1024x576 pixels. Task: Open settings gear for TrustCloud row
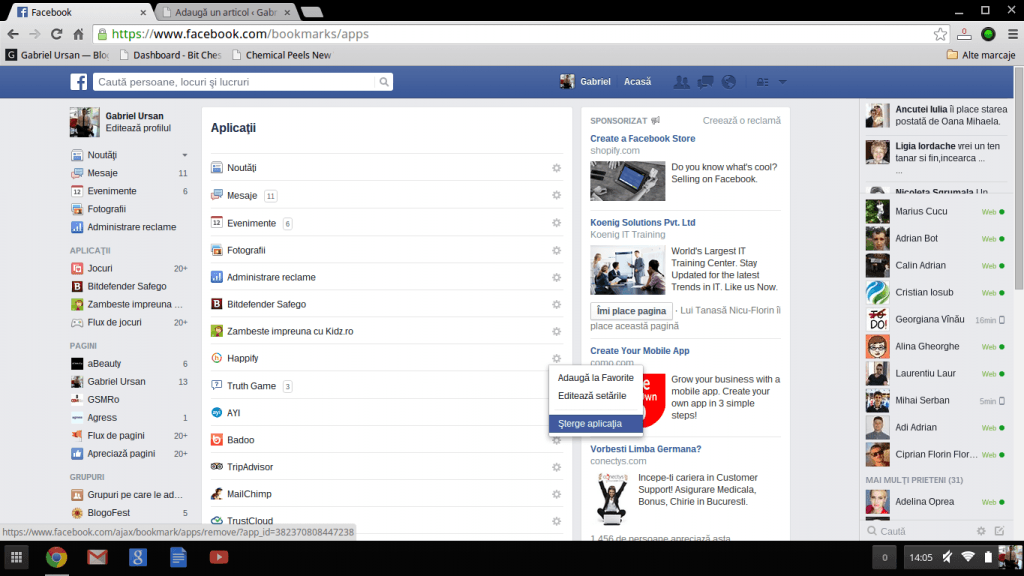pos(556,521)
